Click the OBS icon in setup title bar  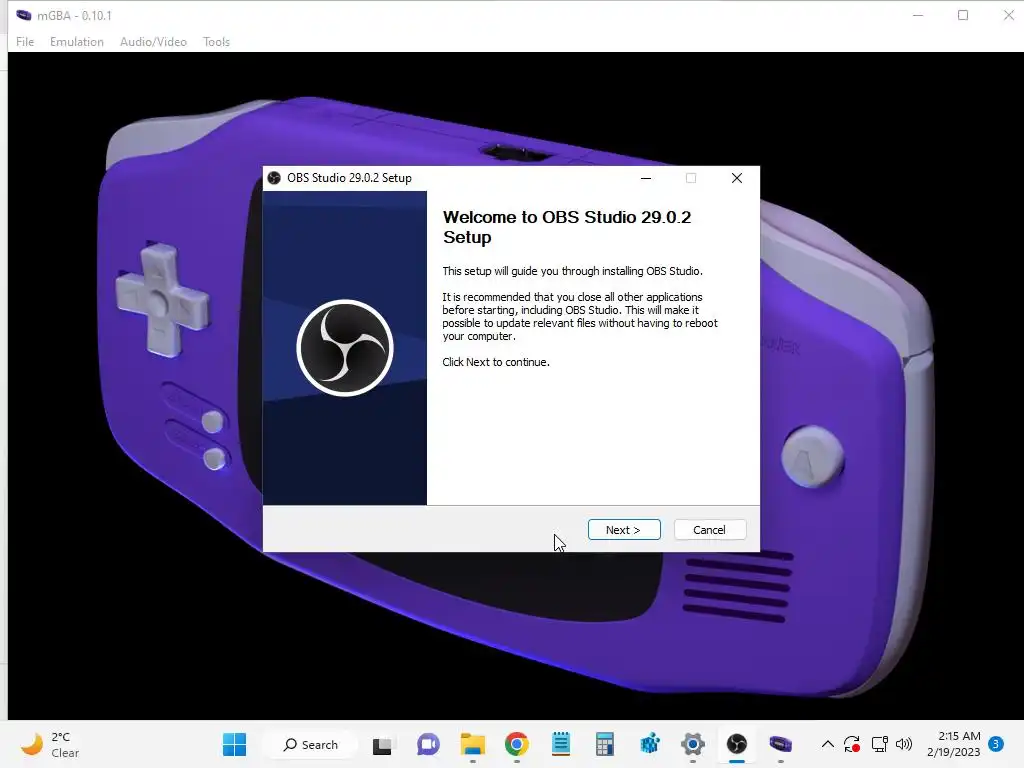[274, 178]
